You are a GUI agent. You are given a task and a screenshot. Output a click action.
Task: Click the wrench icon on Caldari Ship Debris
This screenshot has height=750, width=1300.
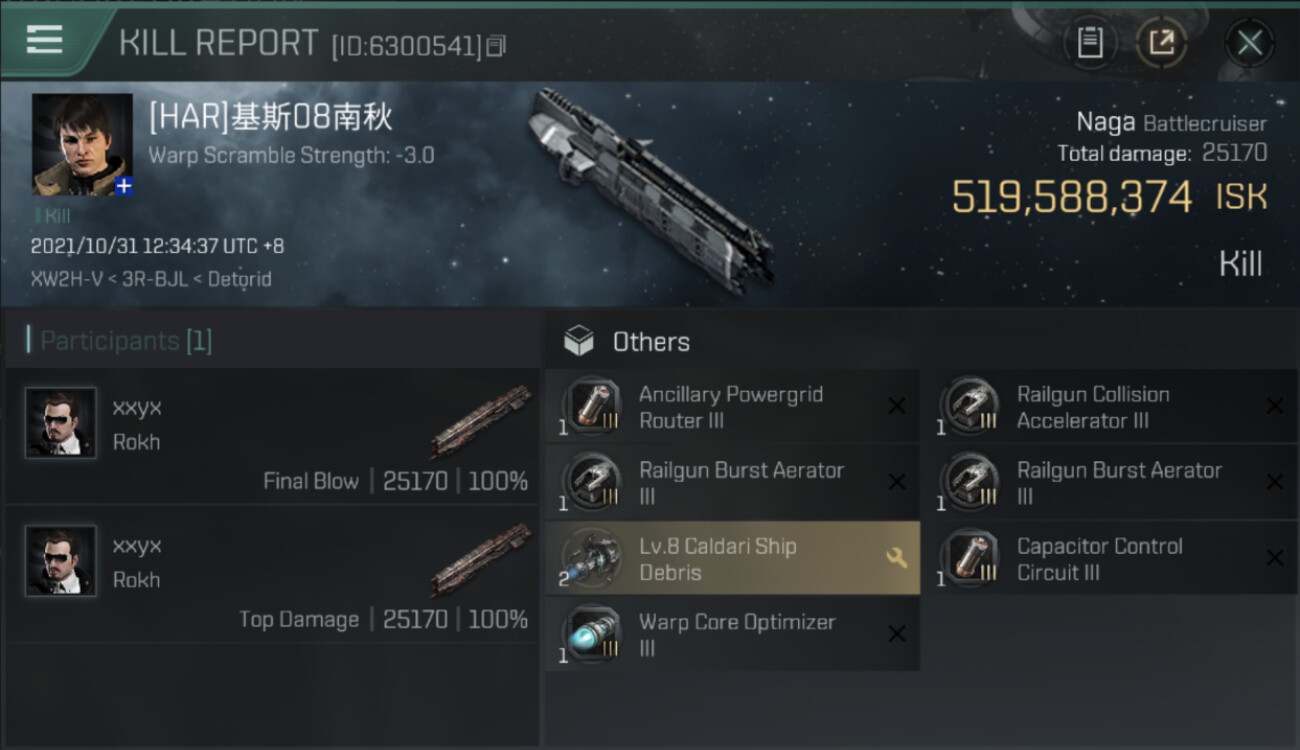click(x=896, y=558)
